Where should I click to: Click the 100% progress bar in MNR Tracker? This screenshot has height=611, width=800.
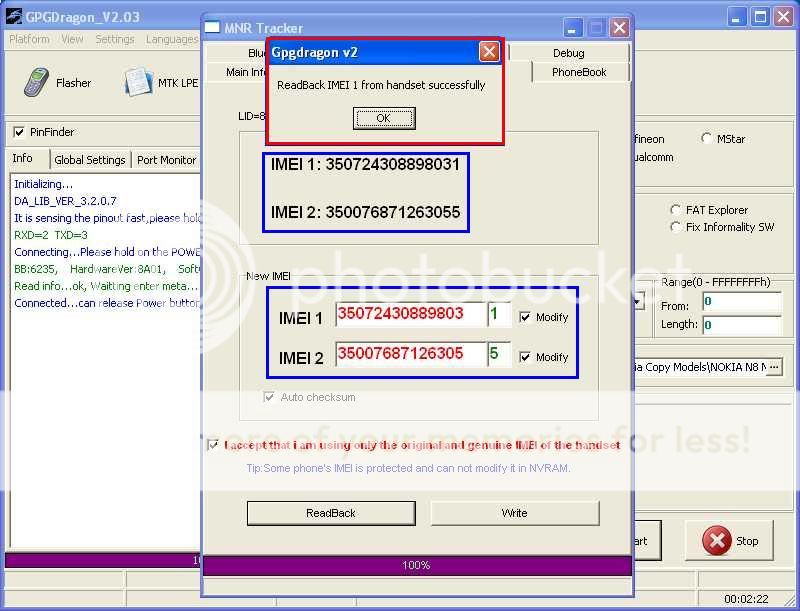pyautogui.click(x=417, y=565)
